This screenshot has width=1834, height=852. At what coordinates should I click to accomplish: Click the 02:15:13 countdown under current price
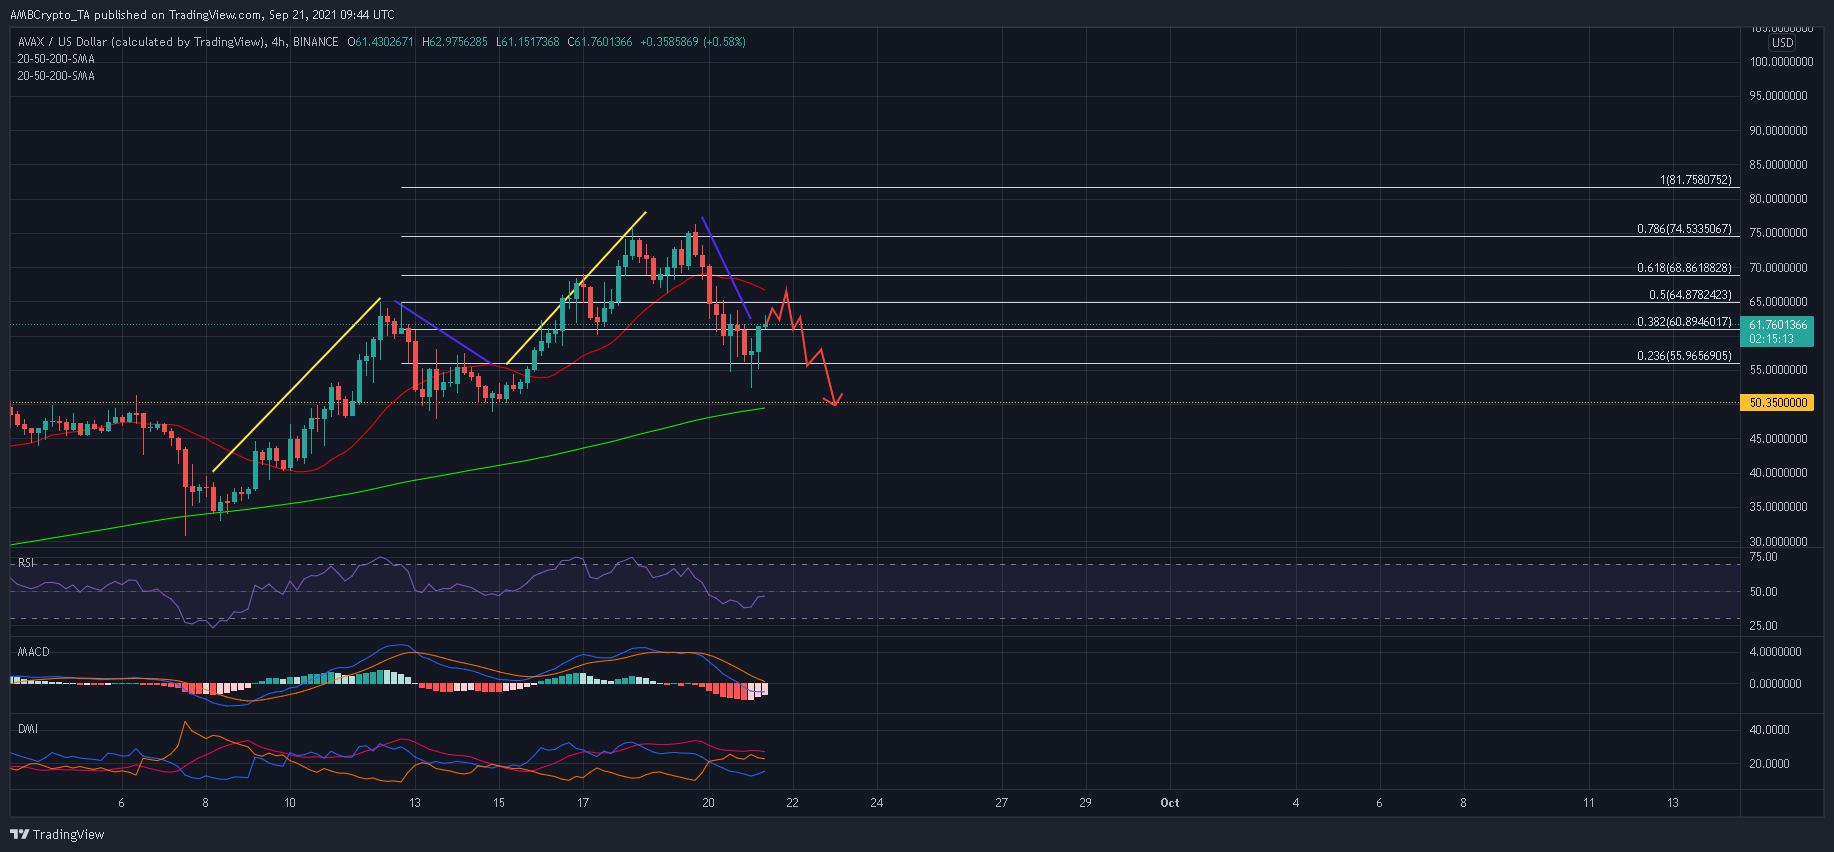tap(1771, 339)
